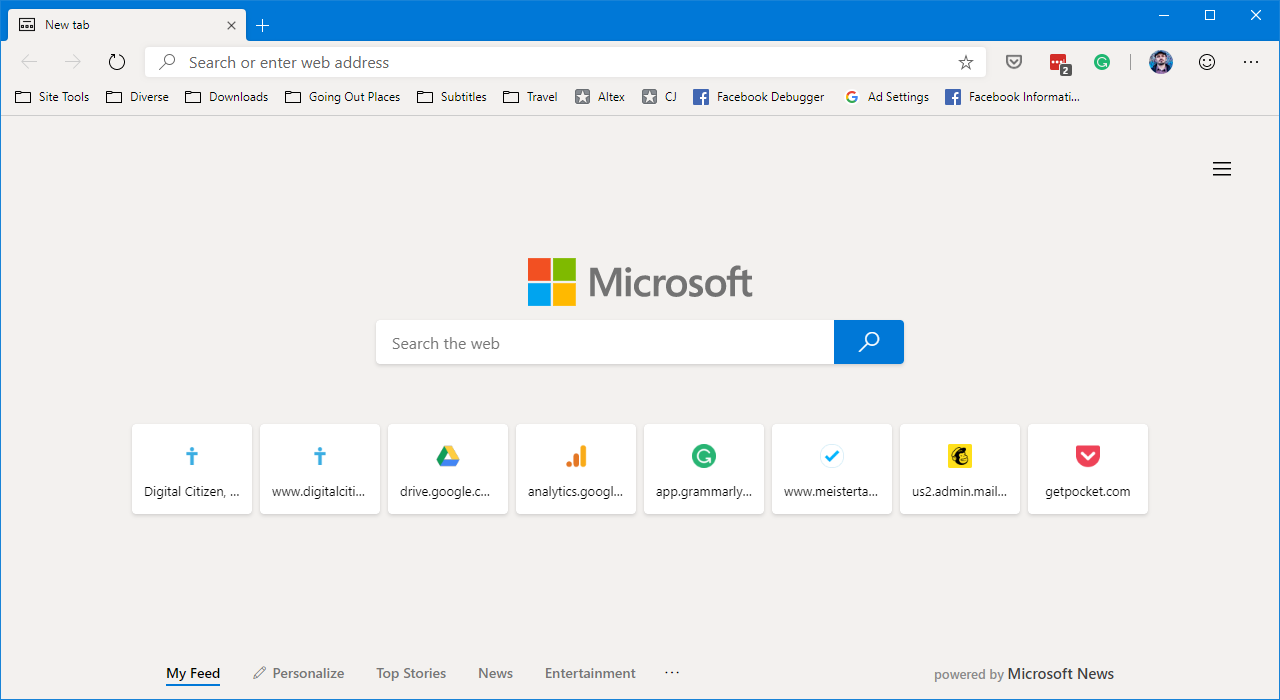Open the Grammarly extension in the toolbar
This screenshot has width=1280, height=700.
coord(1102,61)
